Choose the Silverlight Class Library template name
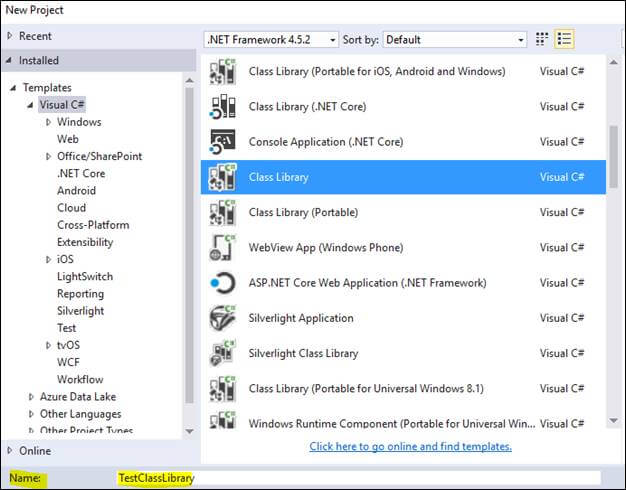Image resolution: width=626 pixels, height=490 pixels. (x=303, y=353)
